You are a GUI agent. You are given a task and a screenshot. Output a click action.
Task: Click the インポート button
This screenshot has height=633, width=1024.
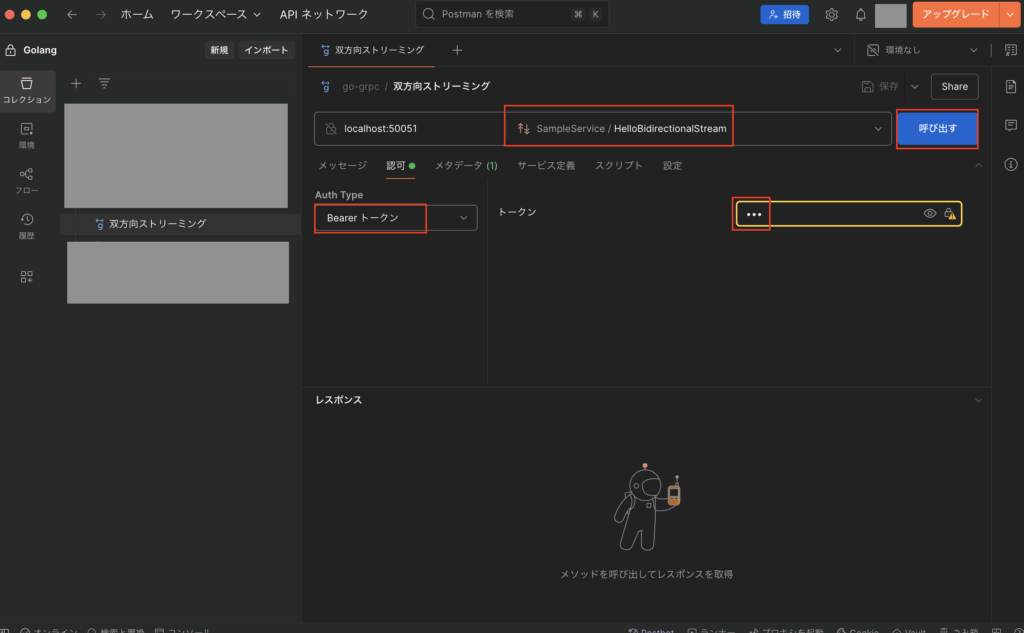click(266, 50)
